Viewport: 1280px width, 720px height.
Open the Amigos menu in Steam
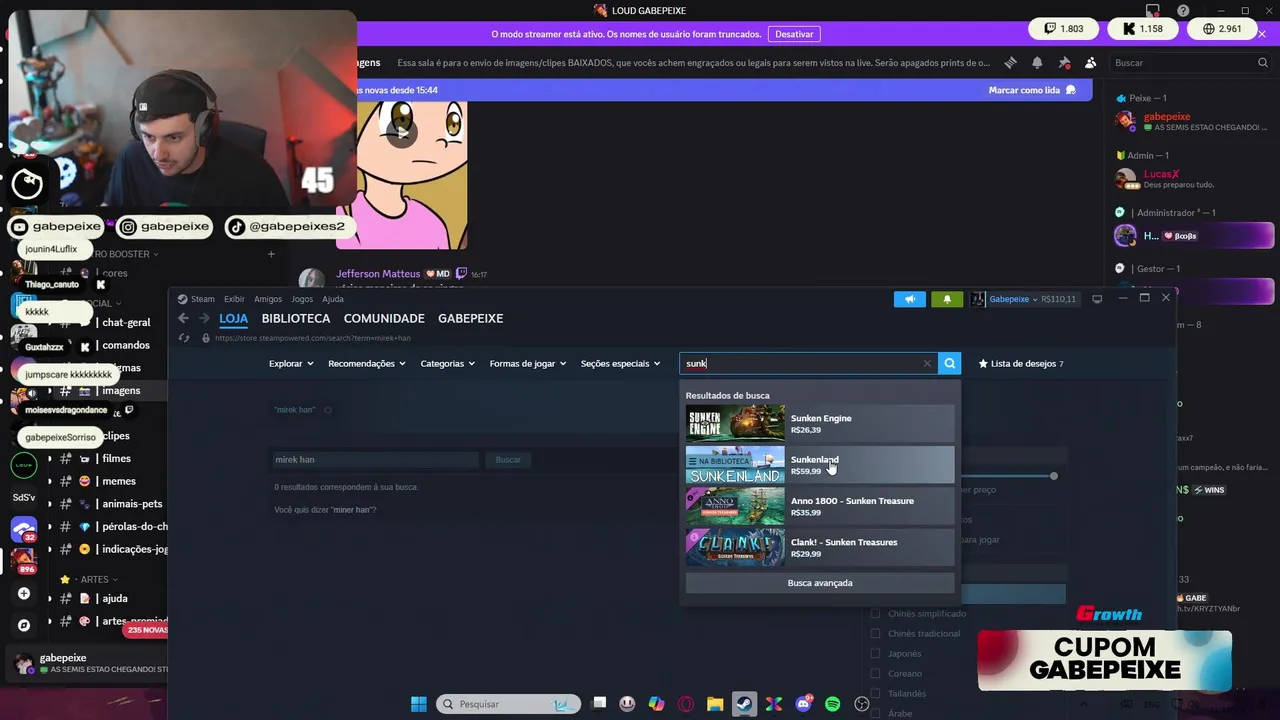268,299
